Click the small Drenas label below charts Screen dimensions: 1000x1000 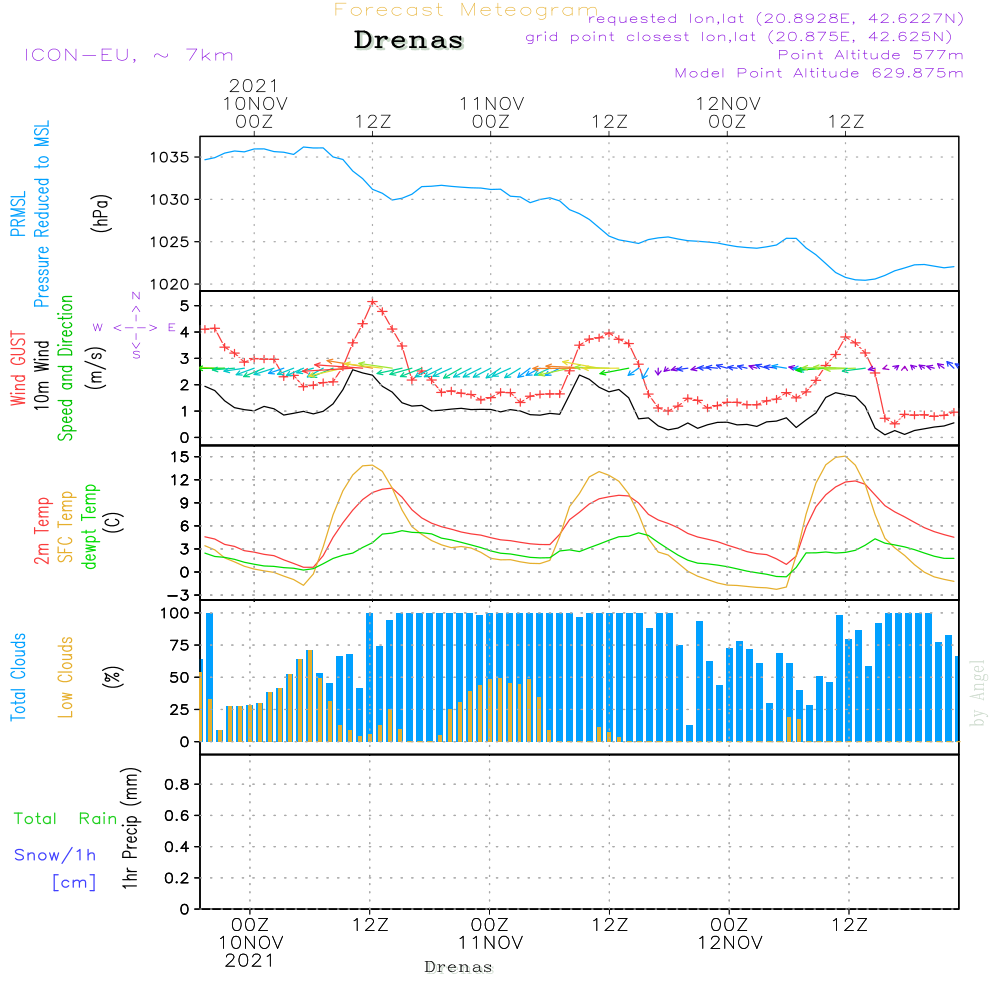[458, 967]
